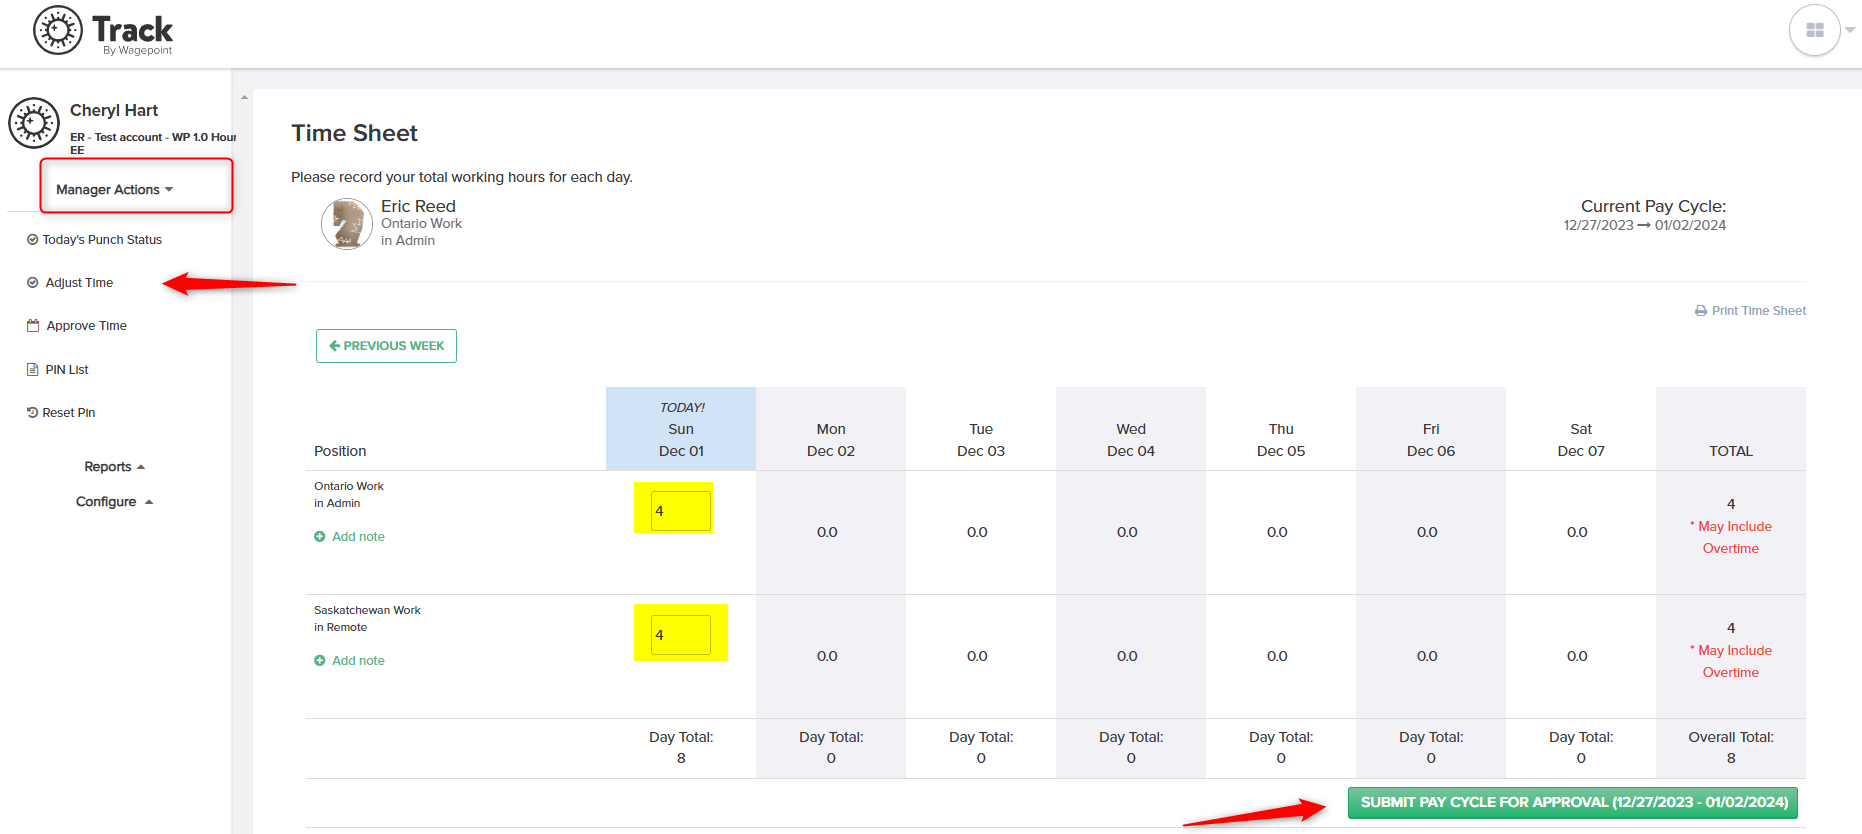
Task: Click the plus icon for Ontario Work note
Action: coord(320,537)
